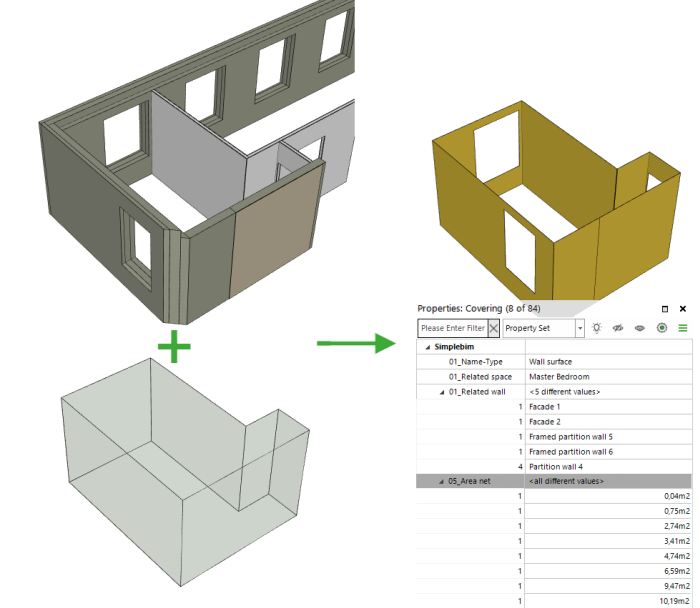Click the <5 different values> cell
Image resolution: width=700 pixels, height=608 pixels.
(608, 392)
